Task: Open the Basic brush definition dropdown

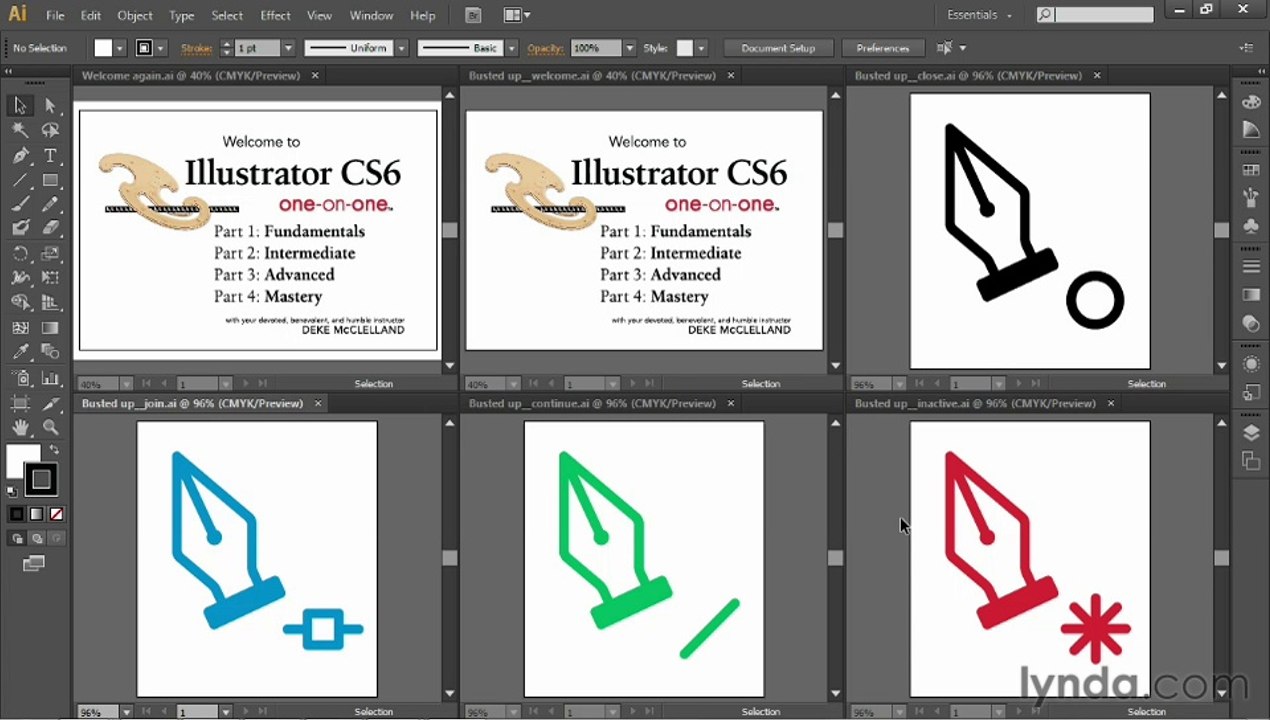Action: tap(511, 48)
